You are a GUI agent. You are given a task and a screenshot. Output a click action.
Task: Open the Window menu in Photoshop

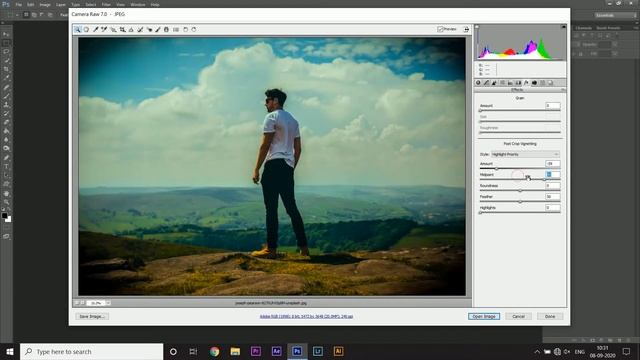pyautogui.click(x=138, y=4)
